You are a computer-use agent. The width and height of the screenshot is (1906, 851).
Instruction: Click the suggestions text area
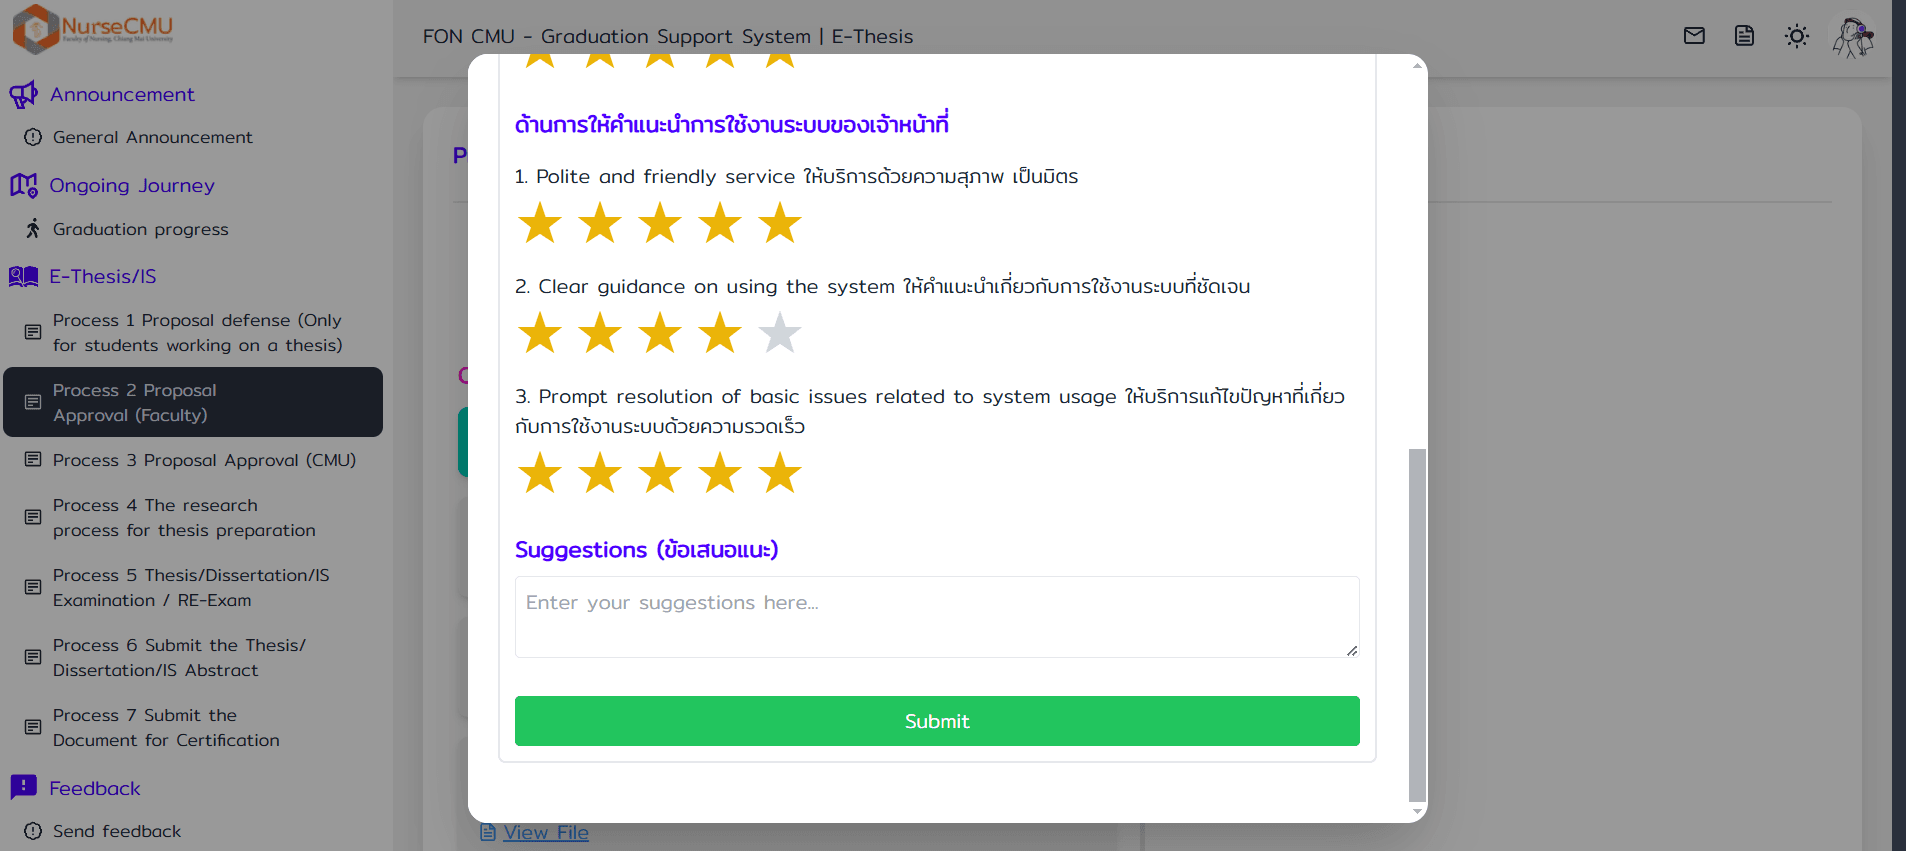pos(936,617)
